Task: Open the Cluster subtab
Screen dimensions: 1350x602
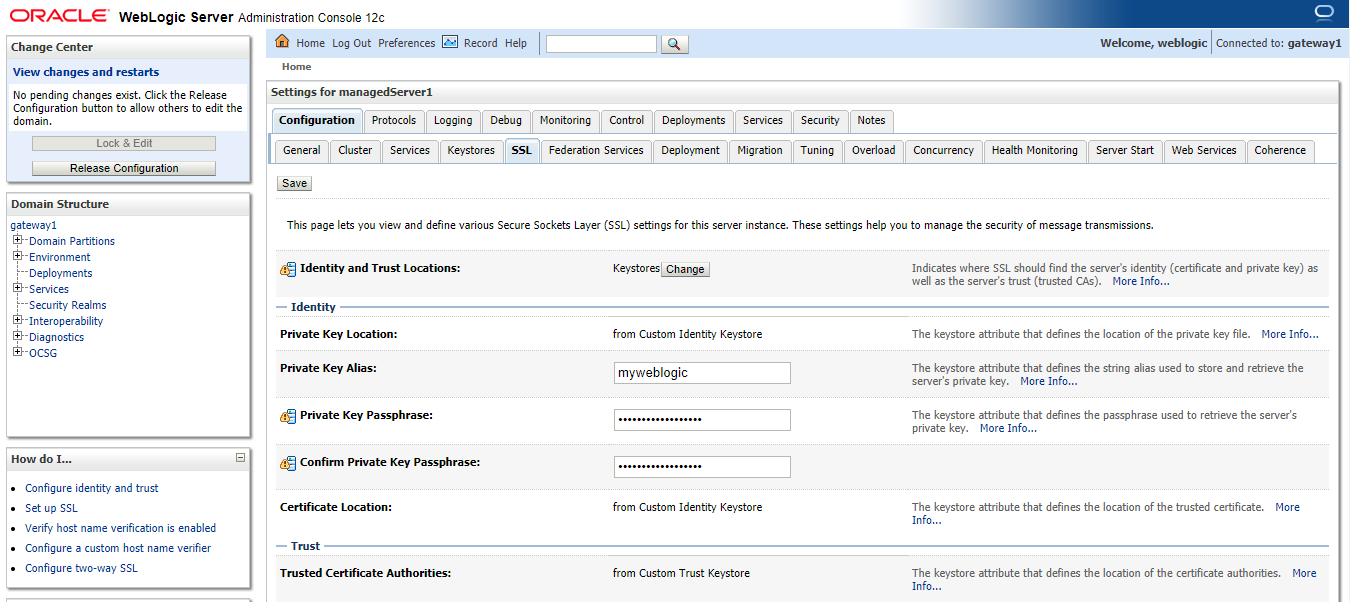Action: tap(355, 150)
